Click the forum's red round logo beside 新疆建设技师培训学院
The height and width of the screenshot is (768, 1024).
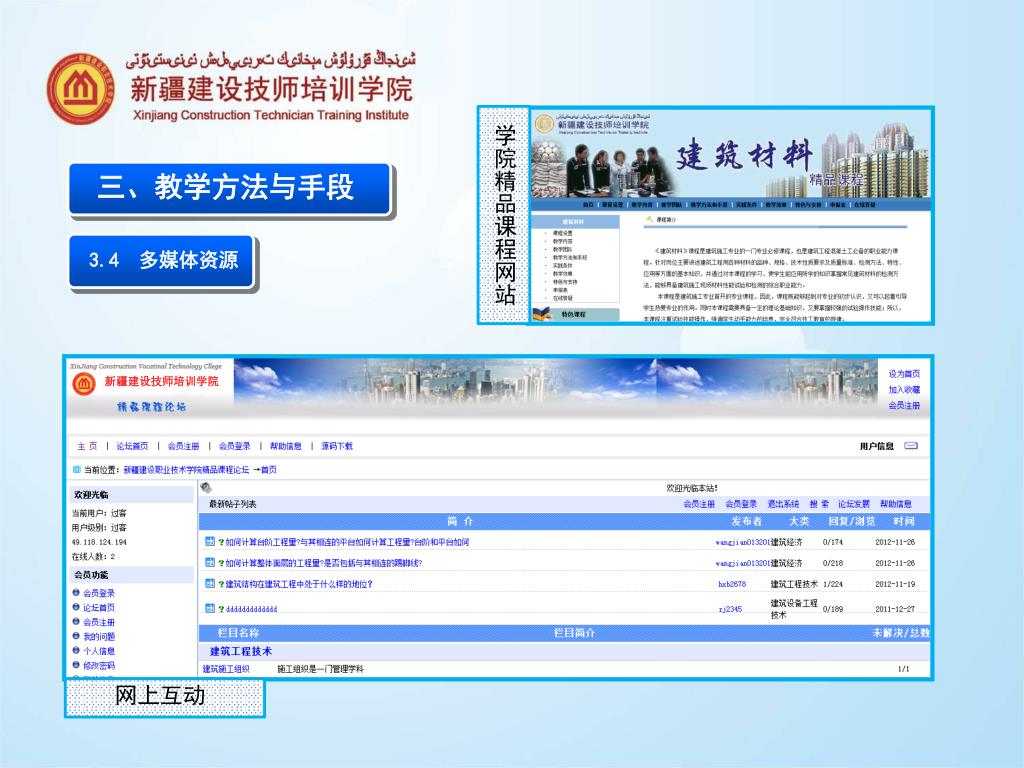(x=84, y=384)
